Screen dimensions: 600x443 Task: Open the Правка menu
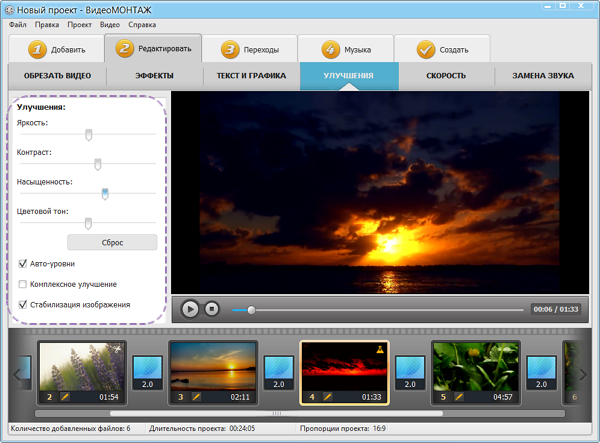point(47,24)
